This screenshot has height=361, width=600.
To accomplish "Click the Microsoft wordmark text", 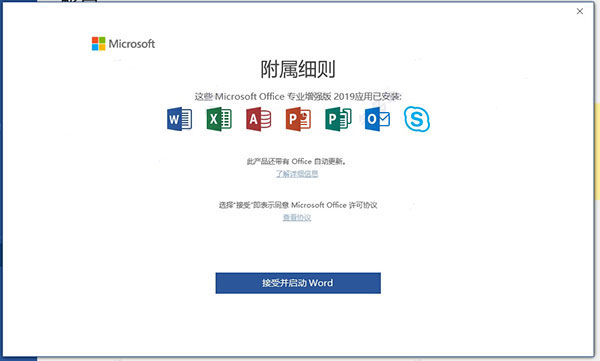I will click(x=132, y=44).
